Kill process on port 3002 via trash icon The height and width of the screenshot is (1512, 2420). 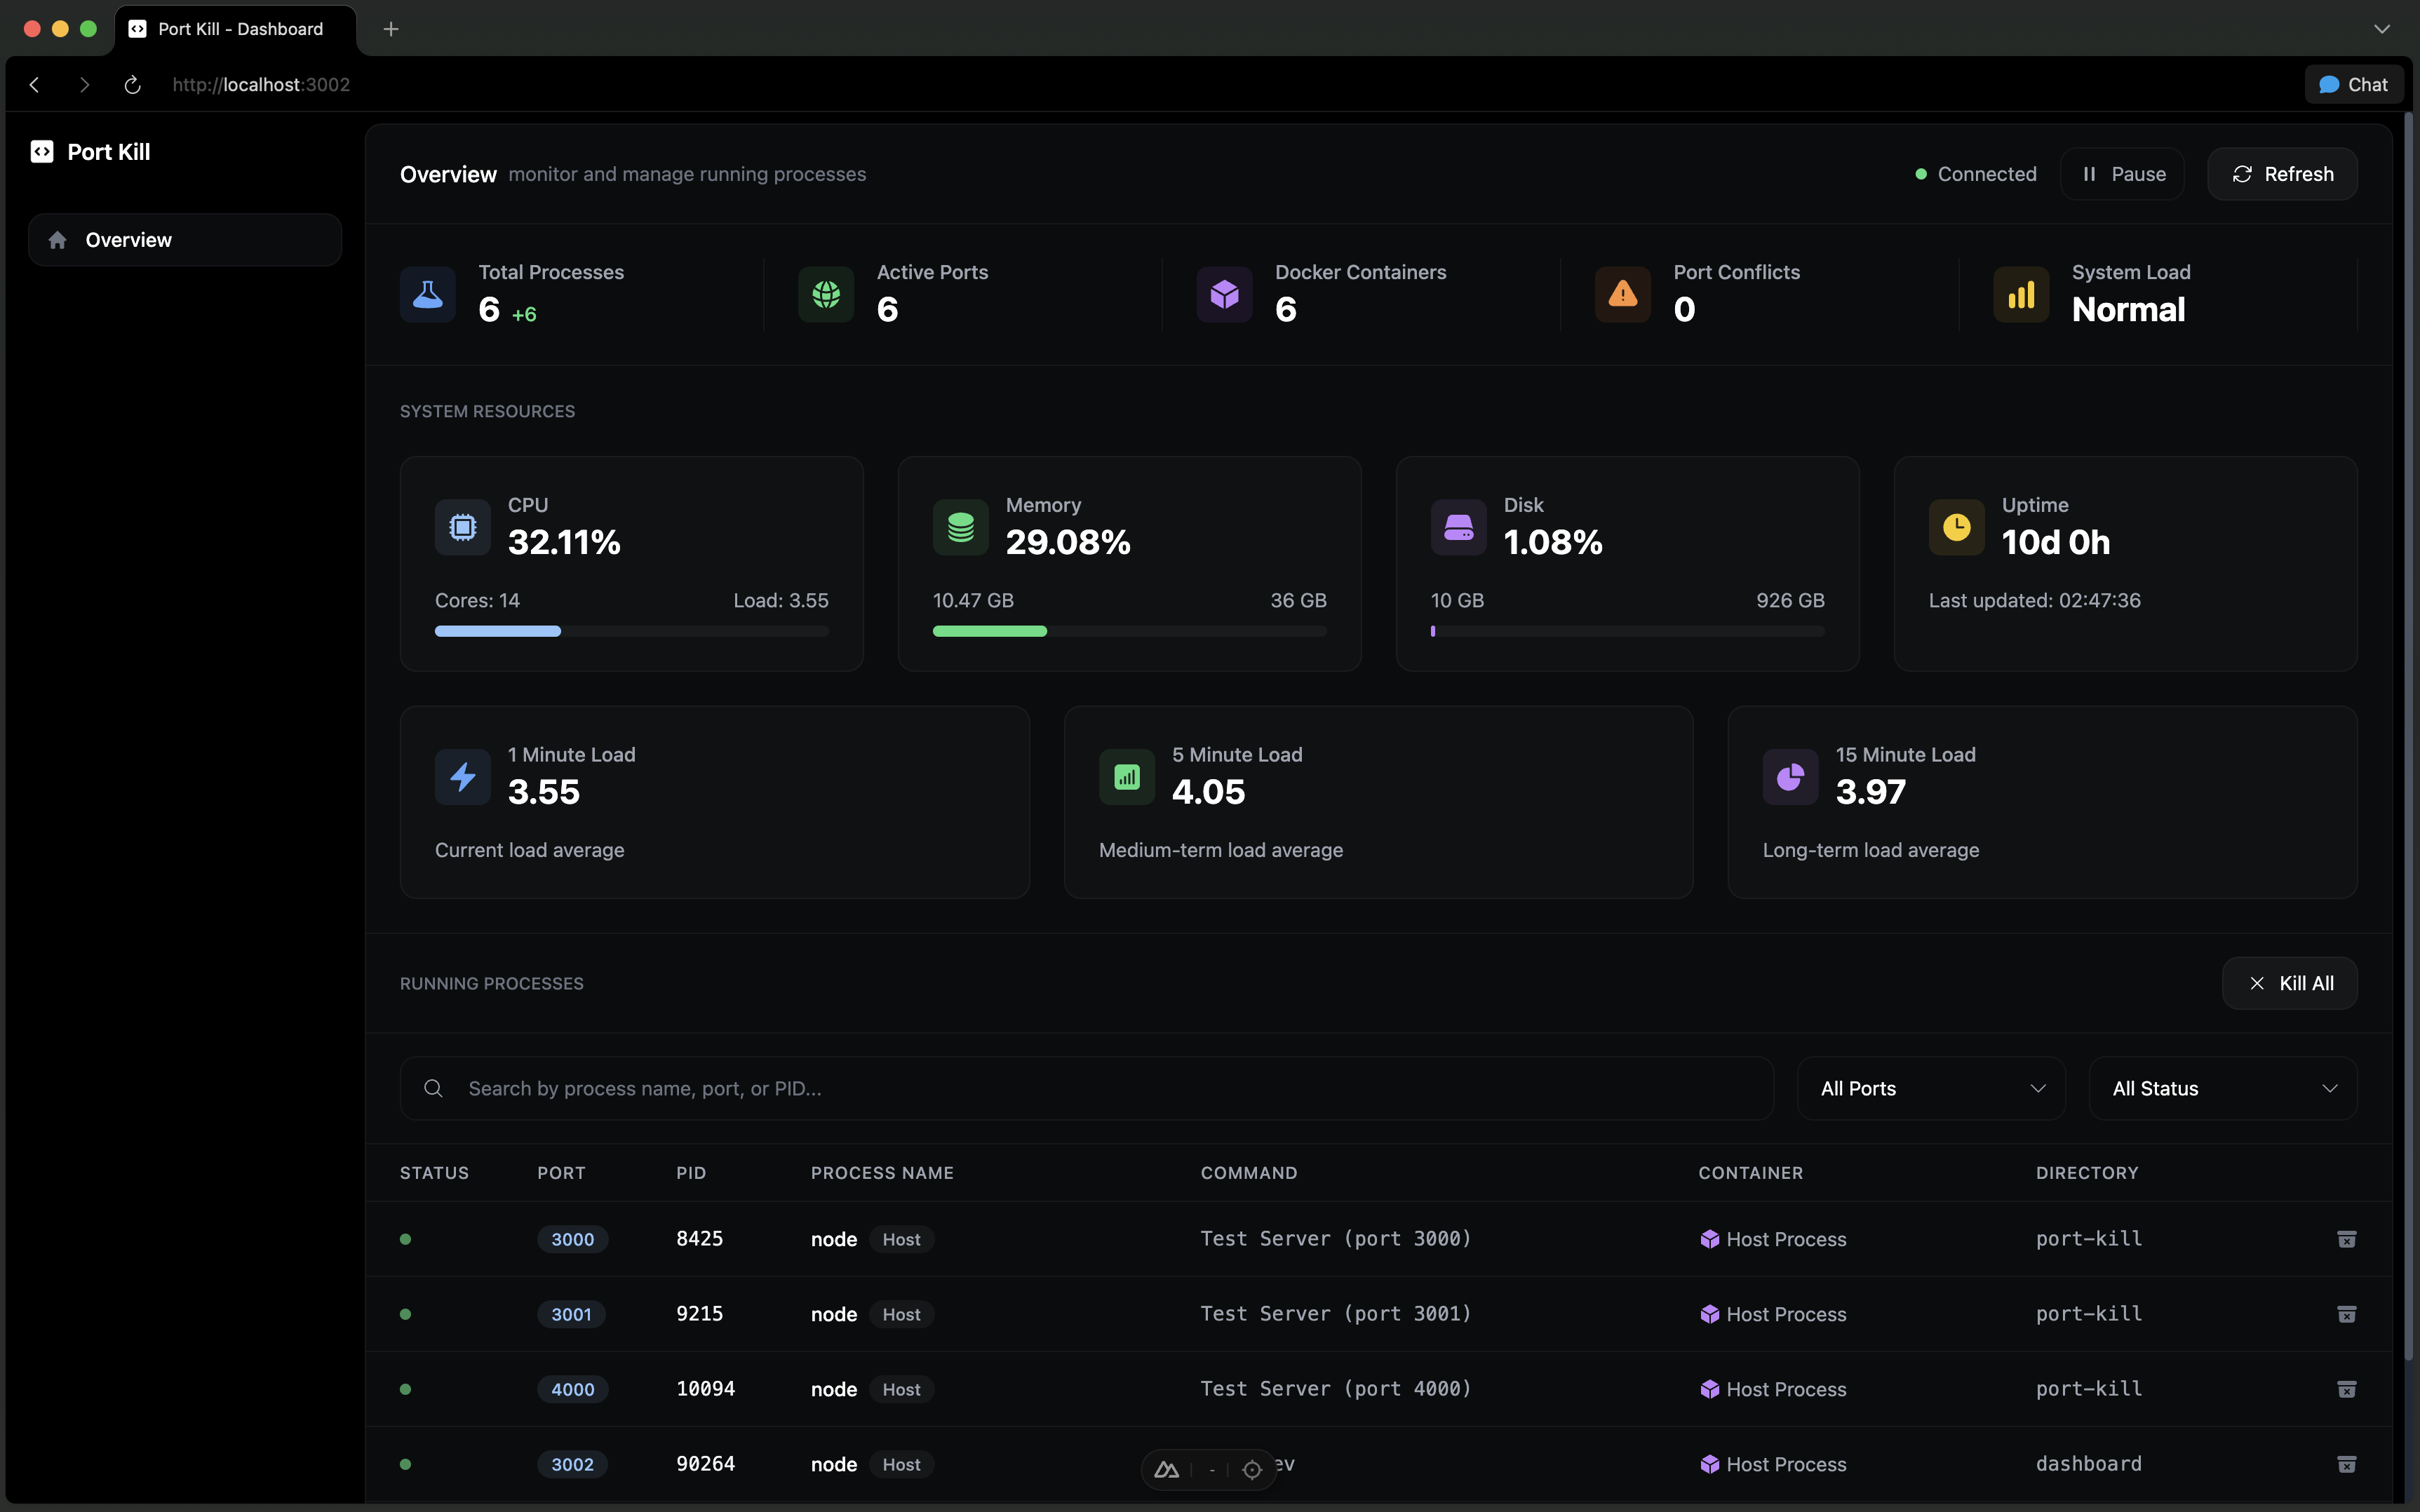(2346, 1464)
